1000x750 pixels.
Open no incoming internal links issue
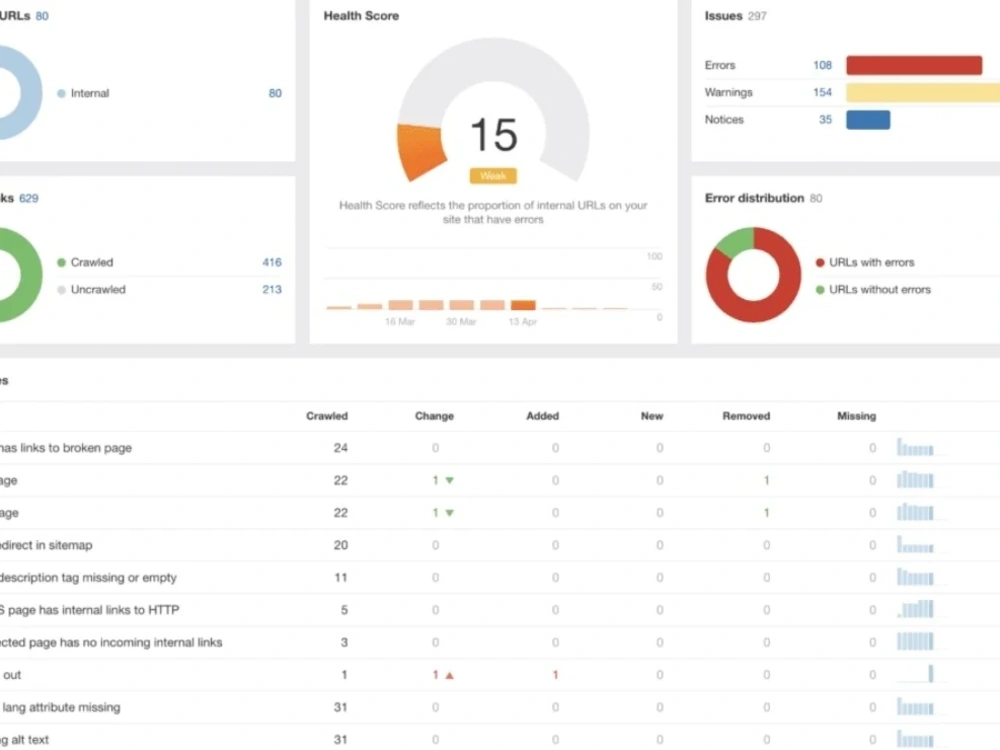111,643
